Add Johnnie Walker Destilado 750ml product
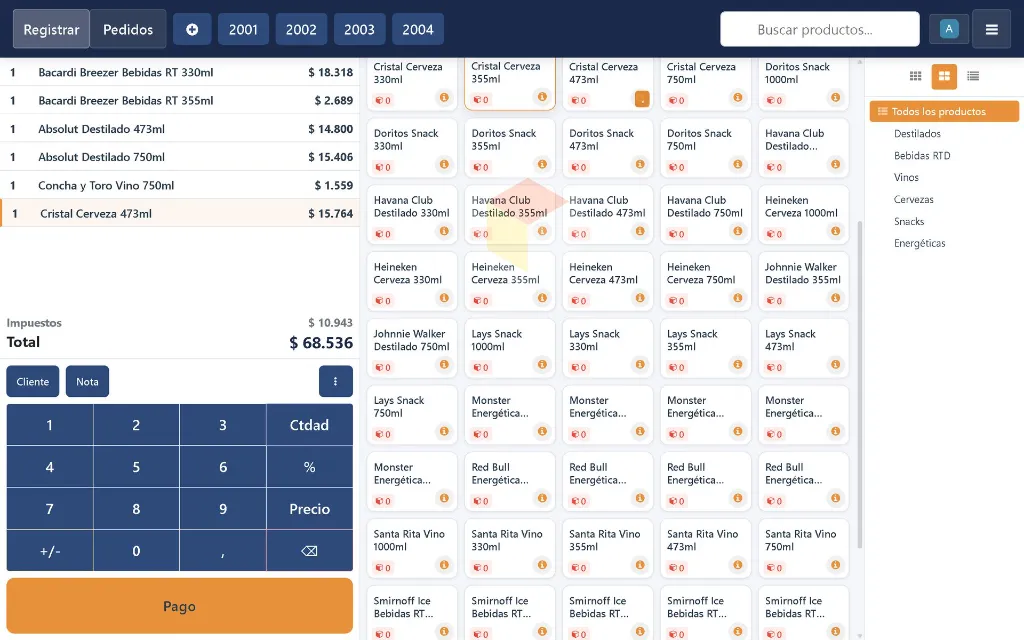The width and height of the screenshot is (1024, 640). coord(412,348)
